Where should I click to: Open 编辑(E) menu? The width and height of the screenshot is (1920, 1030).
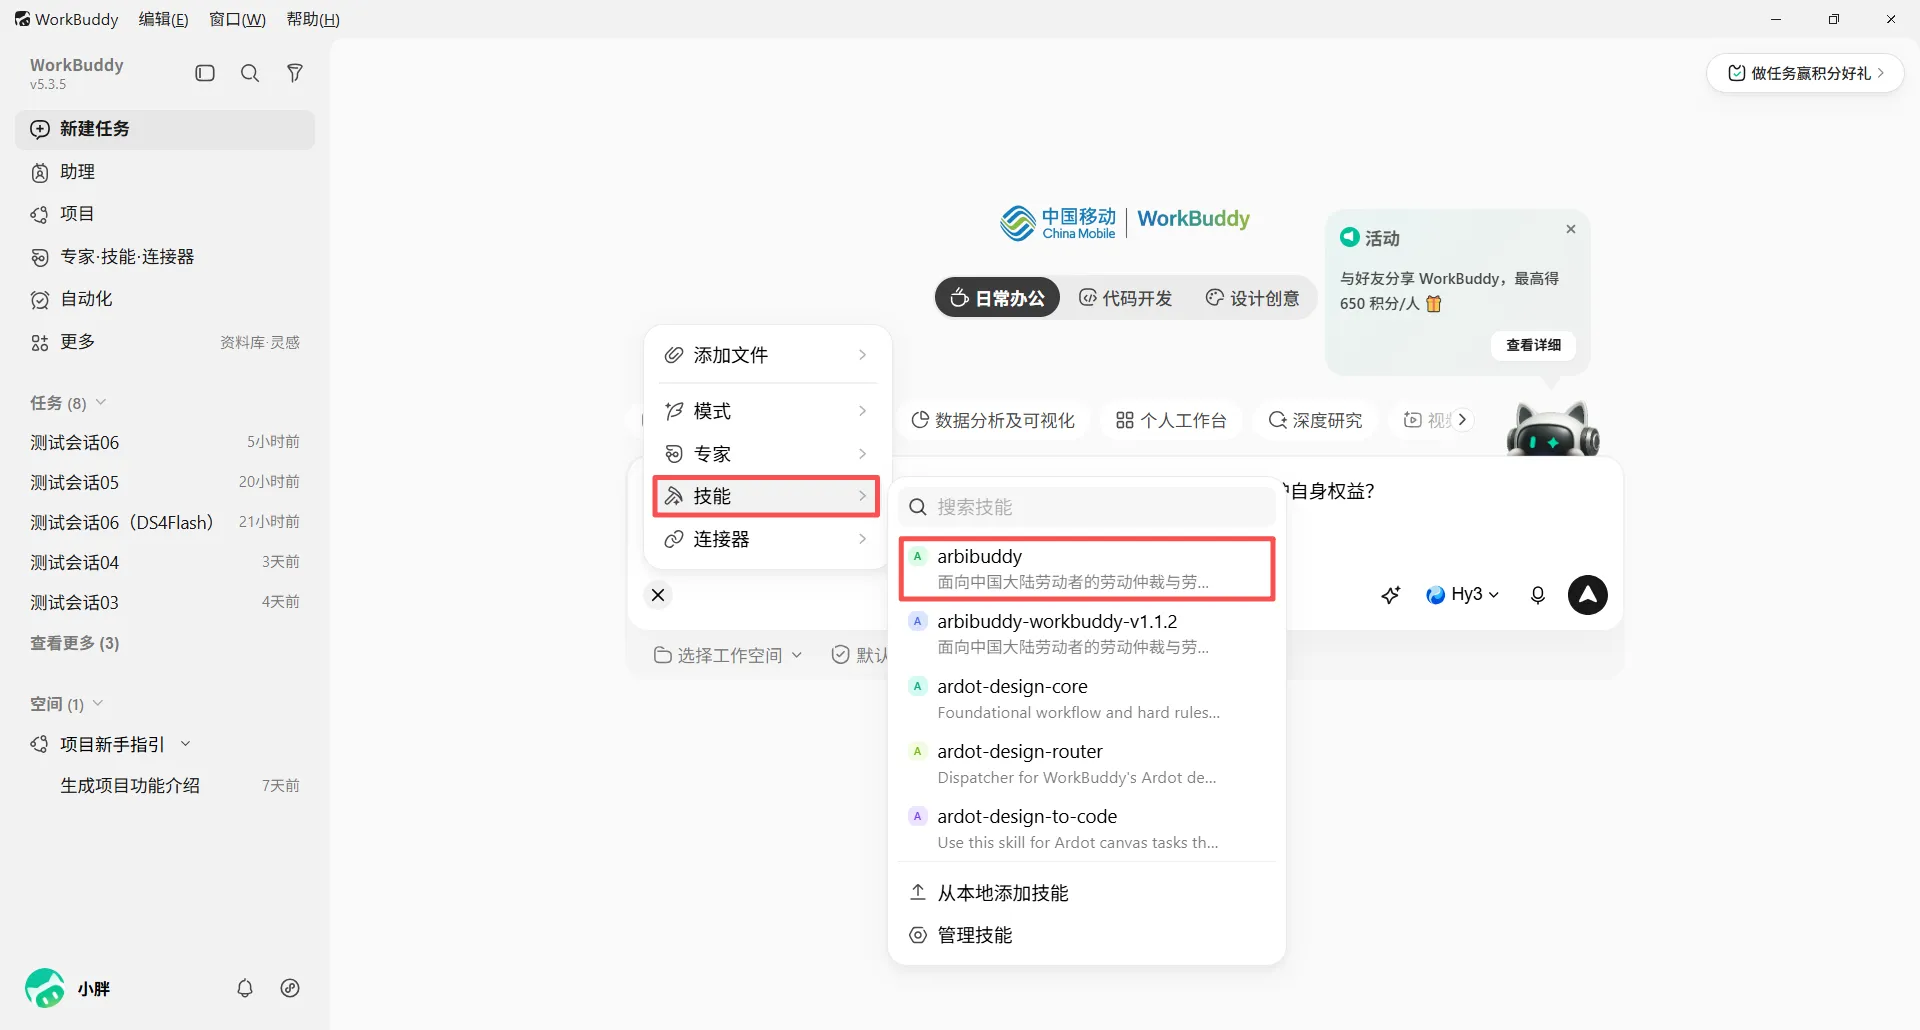163,19
